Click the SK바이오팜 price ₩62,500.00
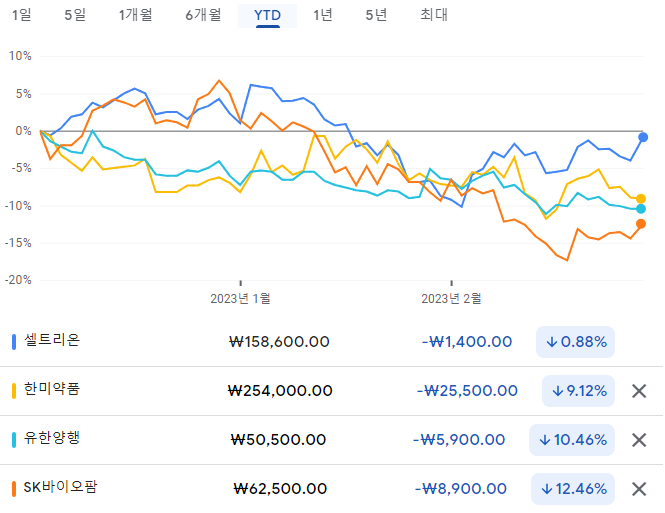This screenshot has height=513, width=665. 280,489
